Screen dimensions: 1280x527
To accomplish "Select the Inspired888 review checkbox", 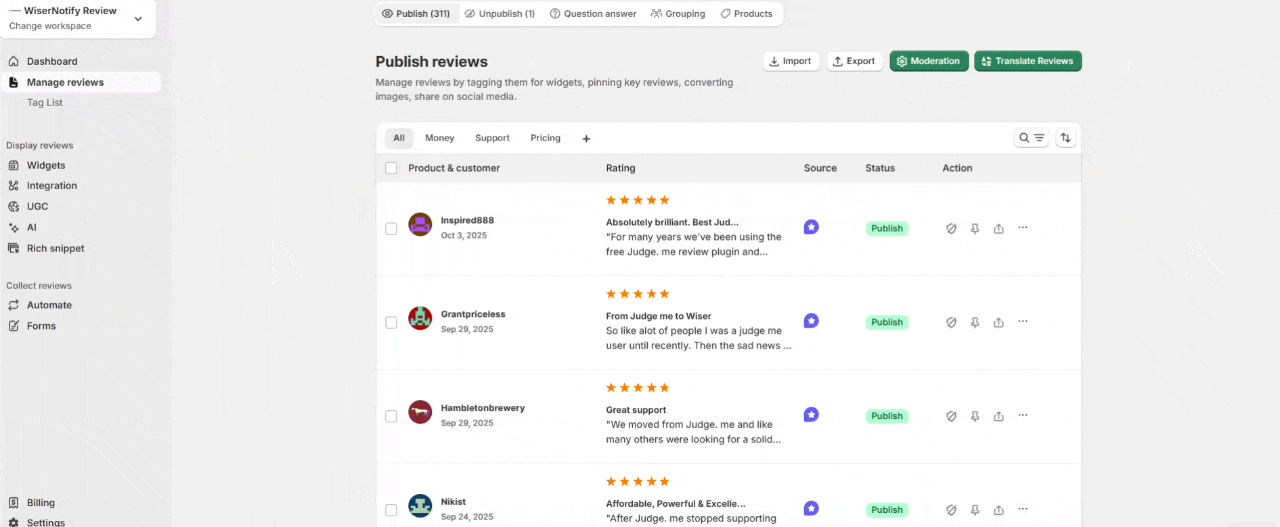I will tap(391, 228).
